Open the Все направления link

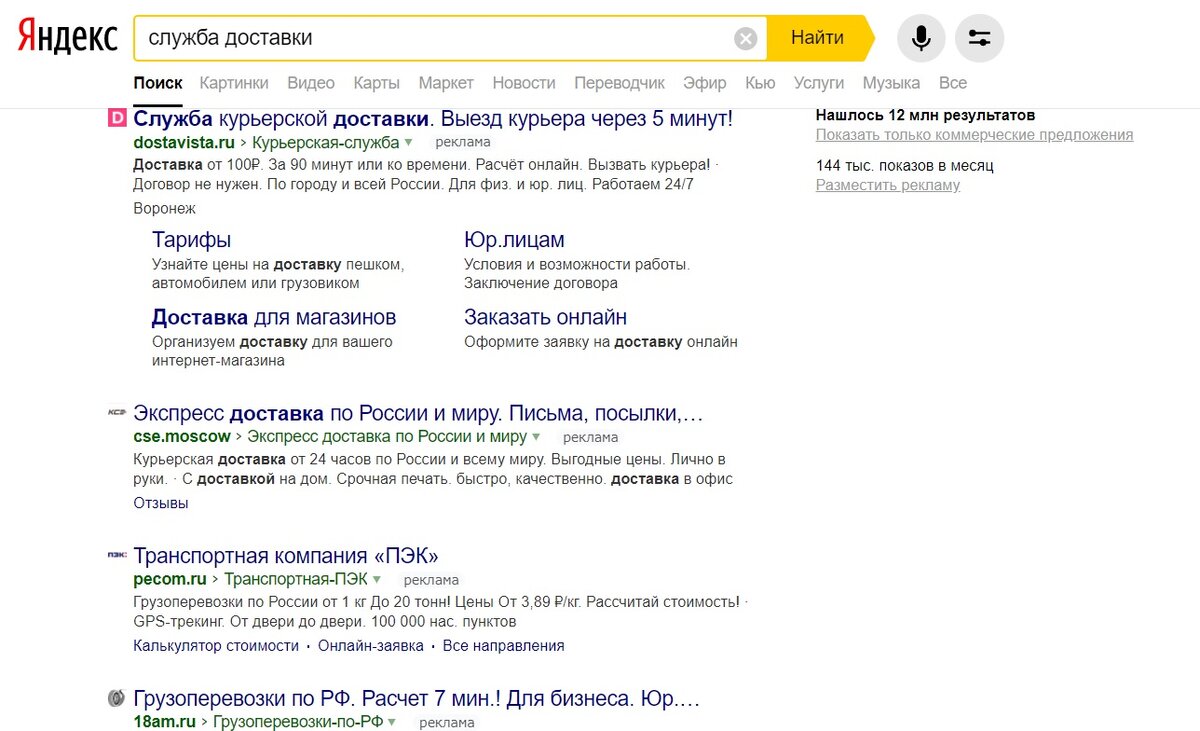[x=504, y=646]
